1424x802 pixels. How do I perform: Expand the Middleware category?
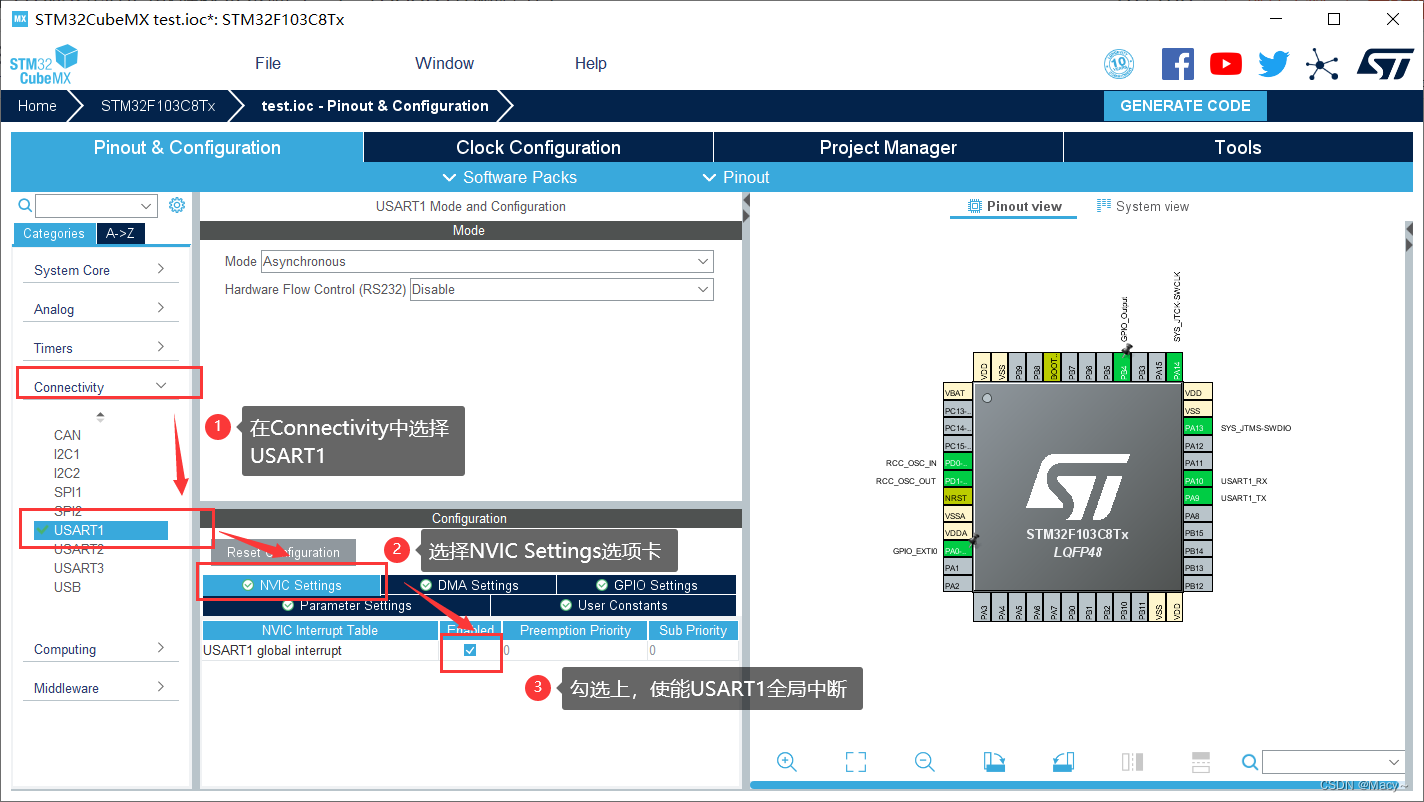click(x=100, y=688)
